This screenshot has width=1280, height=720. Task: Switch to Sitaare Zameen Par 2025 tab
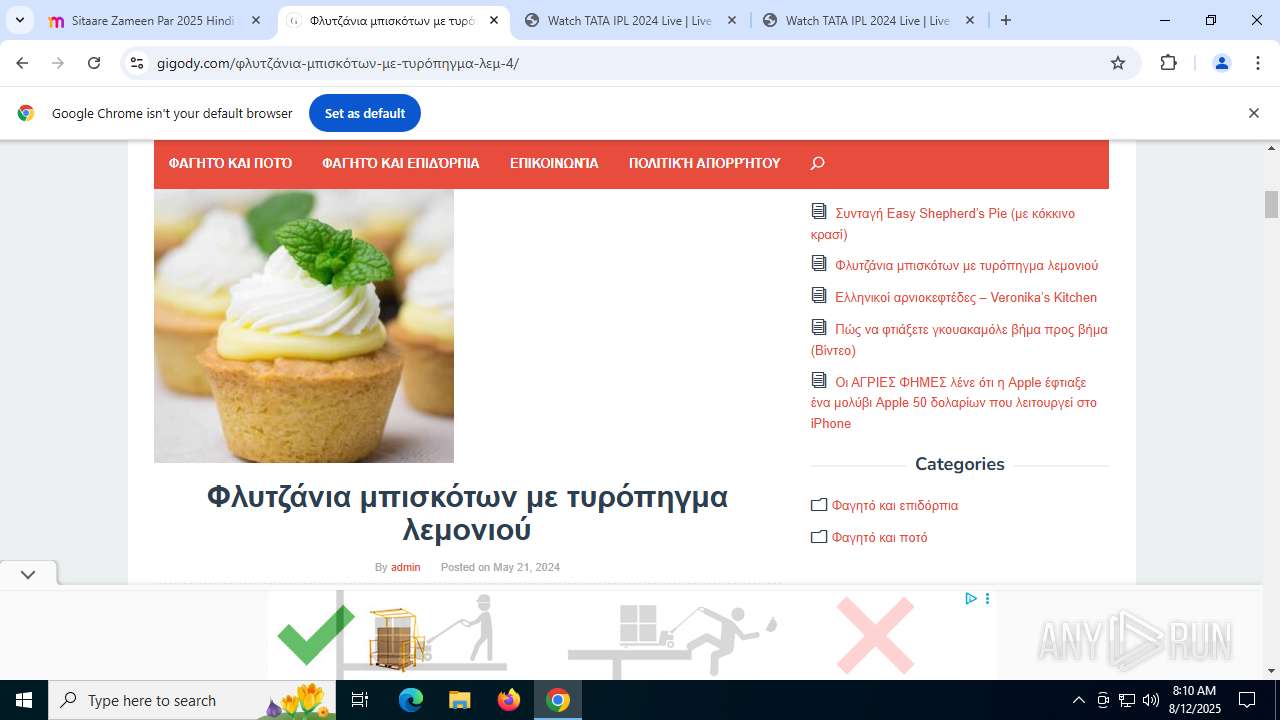click(154, 20)
